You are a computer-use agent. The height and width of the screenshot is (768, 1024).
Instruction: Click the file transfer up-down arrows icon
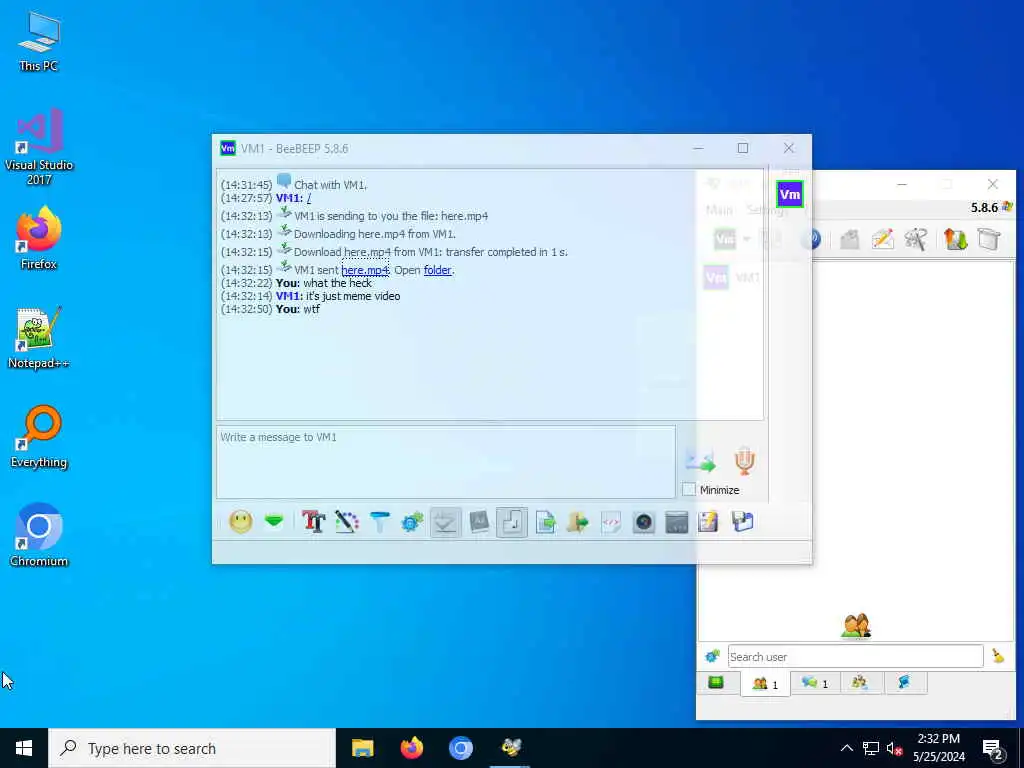955,240
